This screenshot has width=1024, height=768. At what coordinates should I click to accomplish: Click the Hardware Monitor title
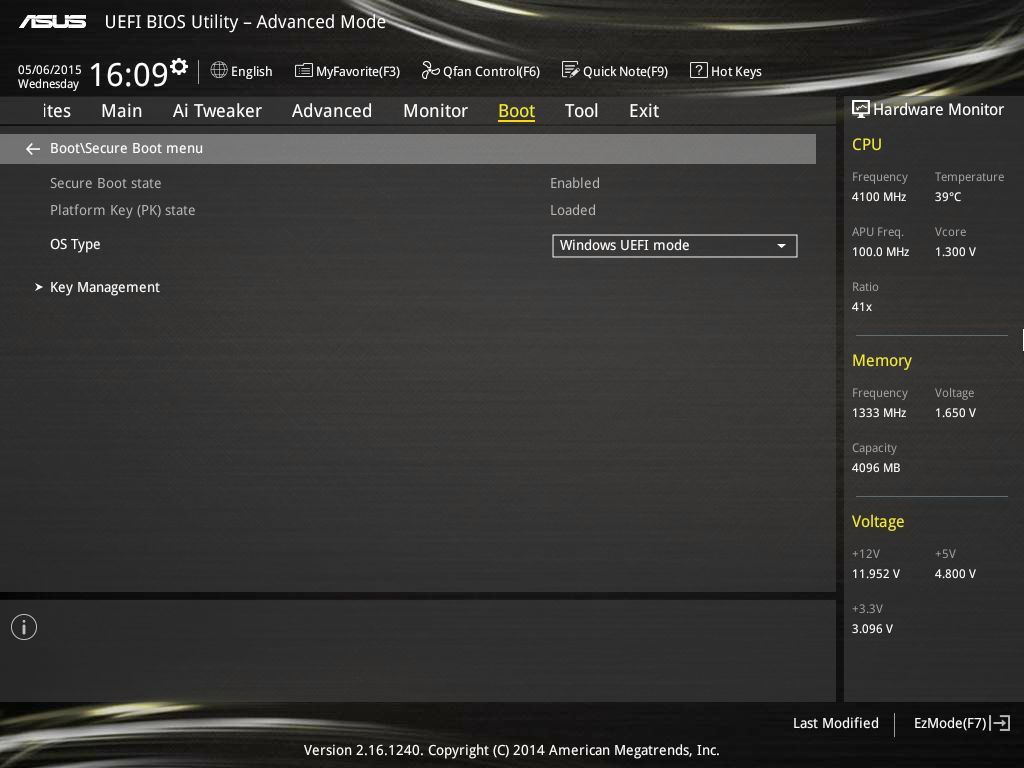(x=938, y=110)
